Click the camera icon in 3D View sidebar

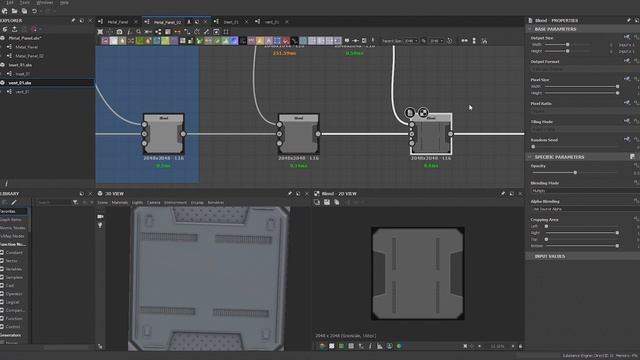click(x=100, y=216)
